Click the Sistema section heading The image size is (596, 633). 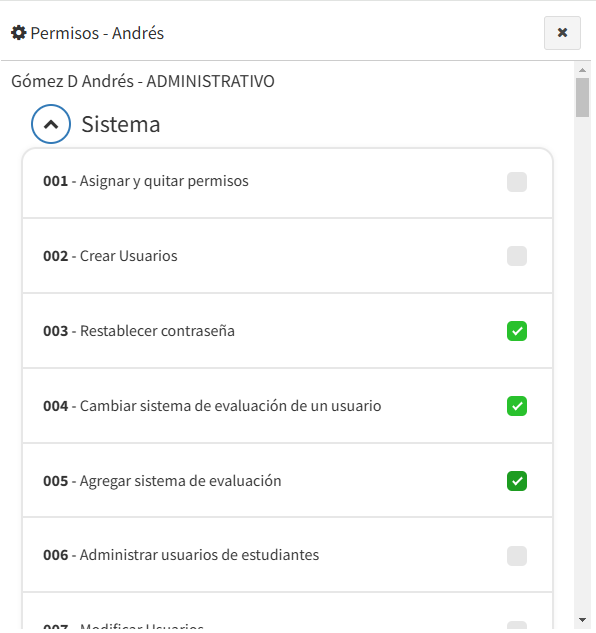tap(121, 124)
